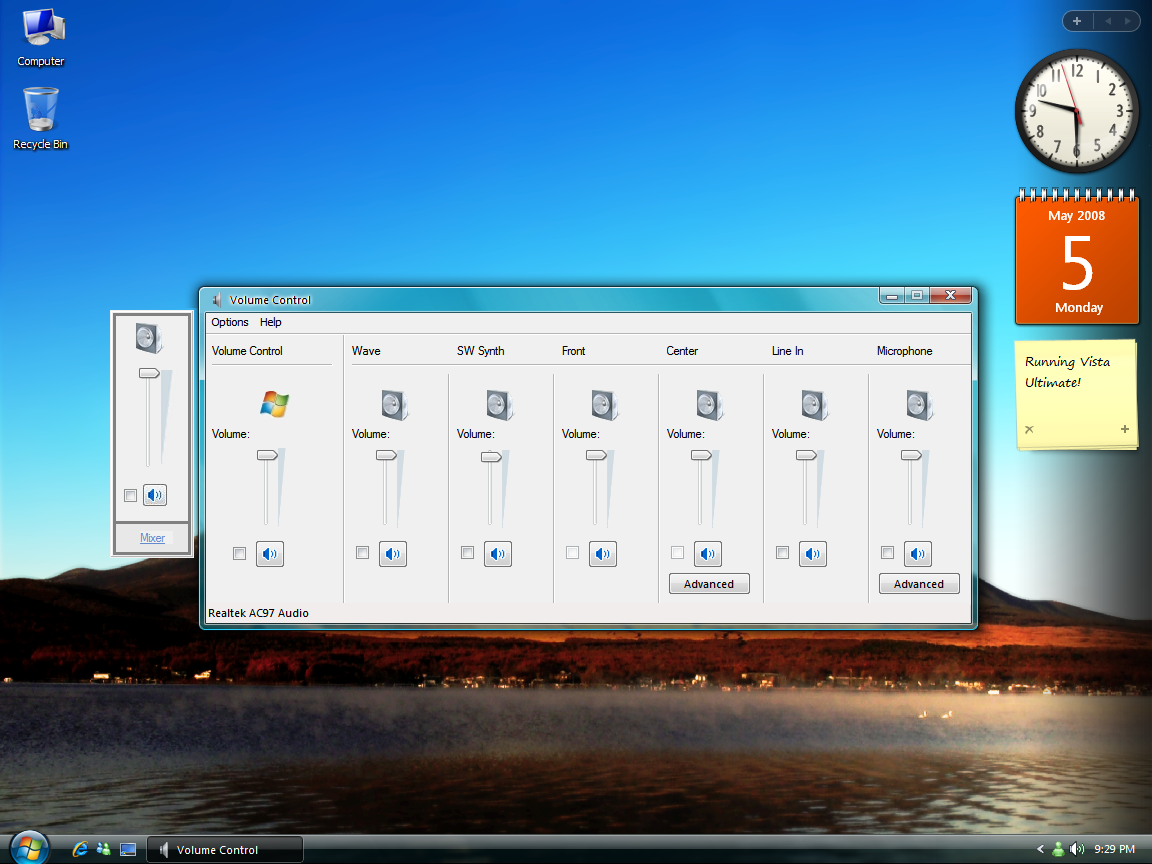
Task: Enable mute for the Center channel
Action: pyautogui.click(x=677, y=553)
